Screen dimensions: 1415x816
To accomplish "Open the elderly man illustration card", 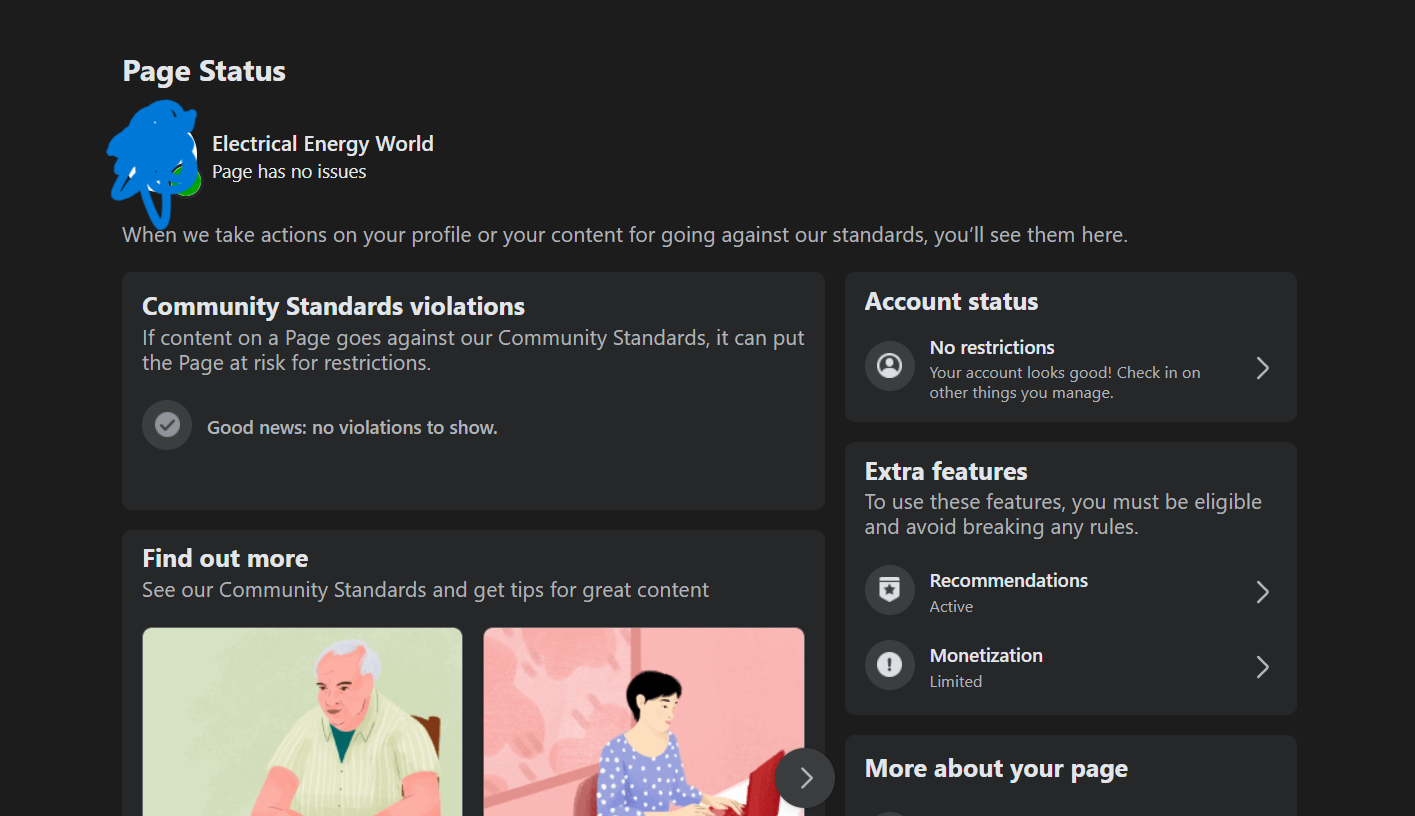I will tap(302, 722).
